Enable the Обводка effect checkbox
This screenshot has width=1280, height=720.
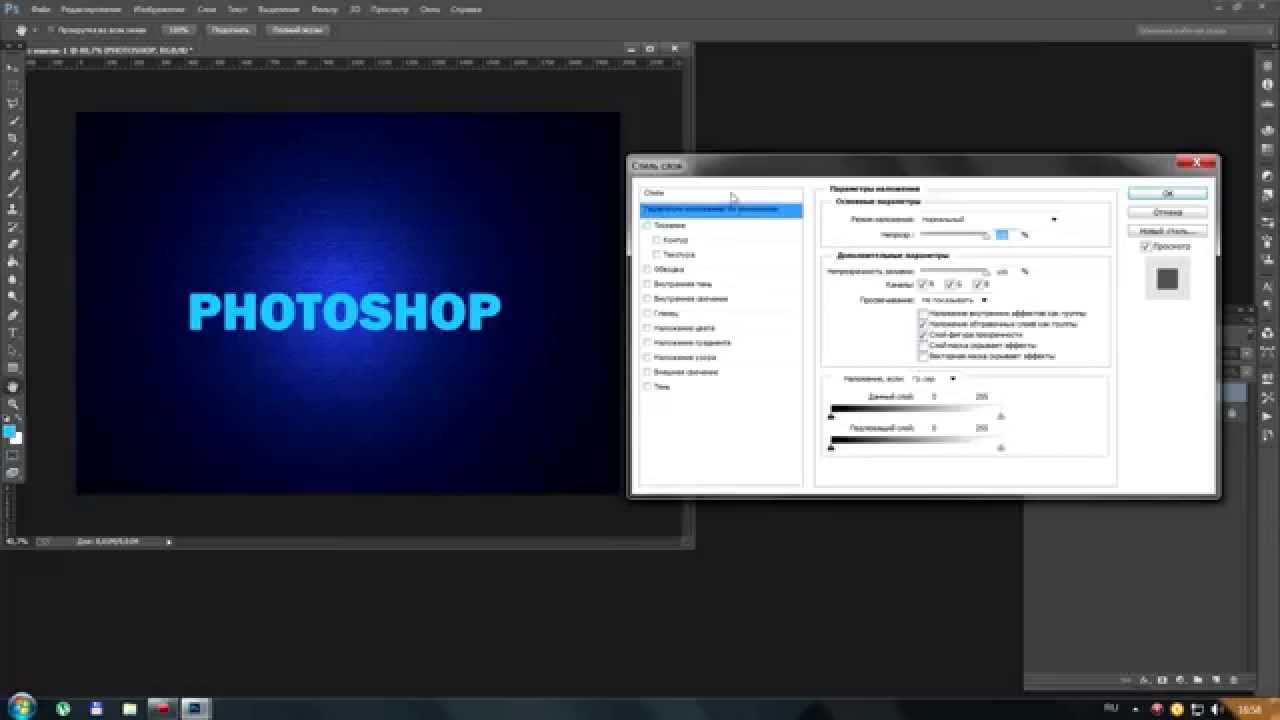coord(648,269)
